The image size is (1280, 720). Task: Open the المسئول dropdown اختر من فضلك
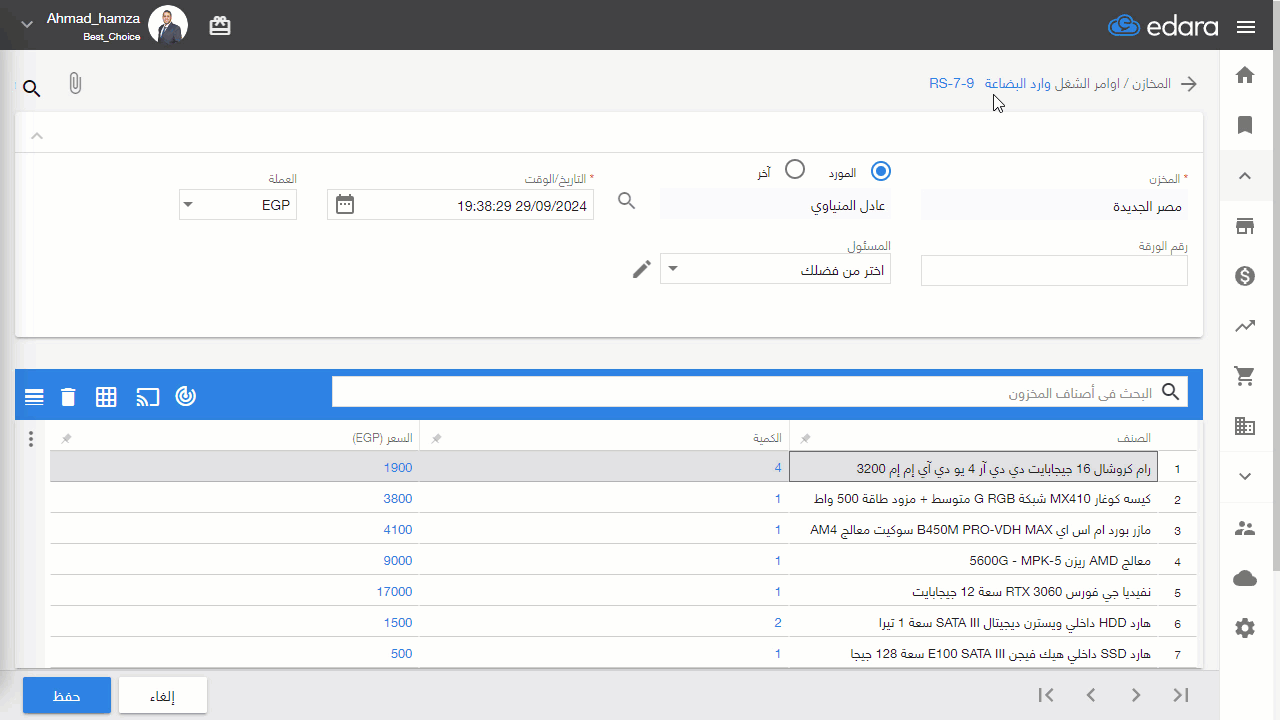775,269
